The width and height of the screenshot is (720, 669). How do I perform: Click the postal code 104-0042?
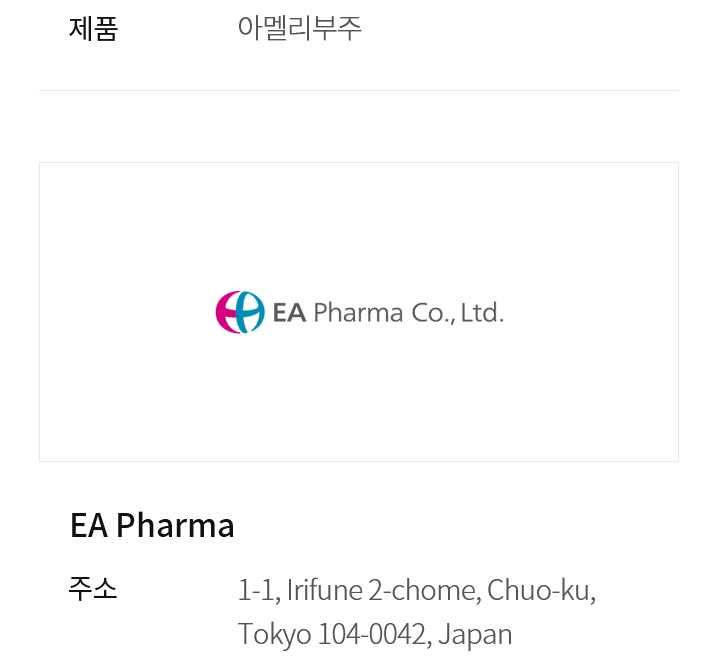372,634
